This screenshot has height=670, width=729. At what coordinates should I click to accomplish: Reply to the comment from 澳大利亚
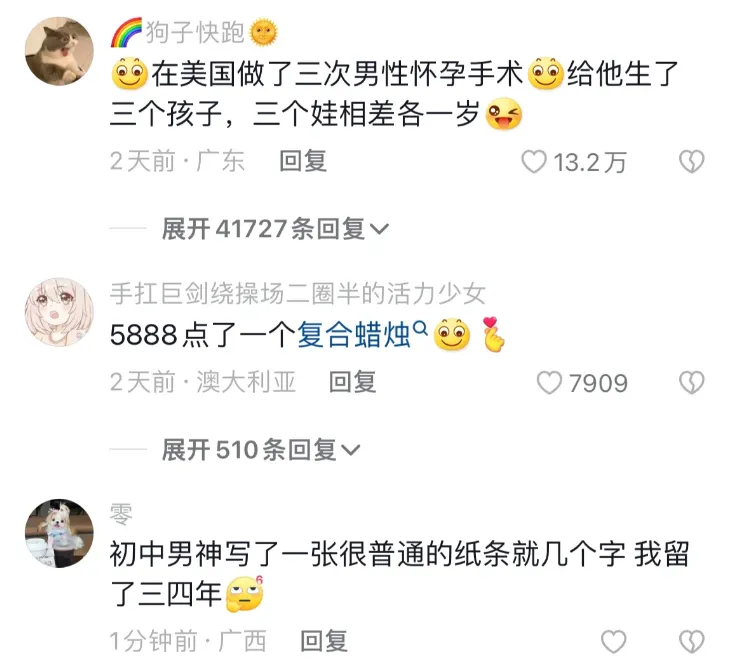coord(352,383)
